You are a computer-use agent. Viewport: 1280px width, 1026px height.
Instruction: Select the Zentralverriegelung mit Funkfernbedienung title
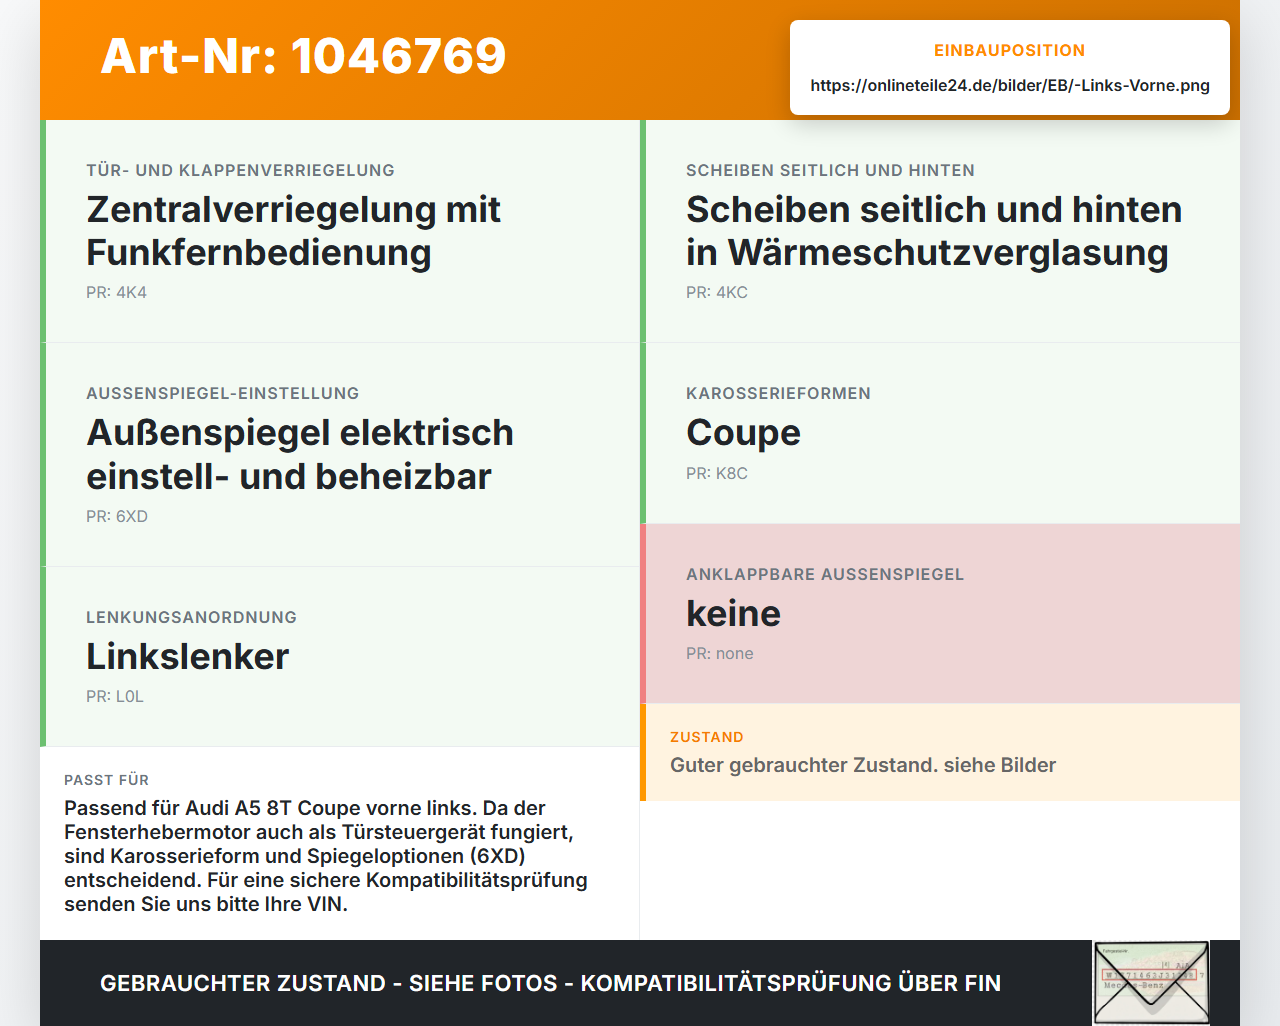coord(293,231)
